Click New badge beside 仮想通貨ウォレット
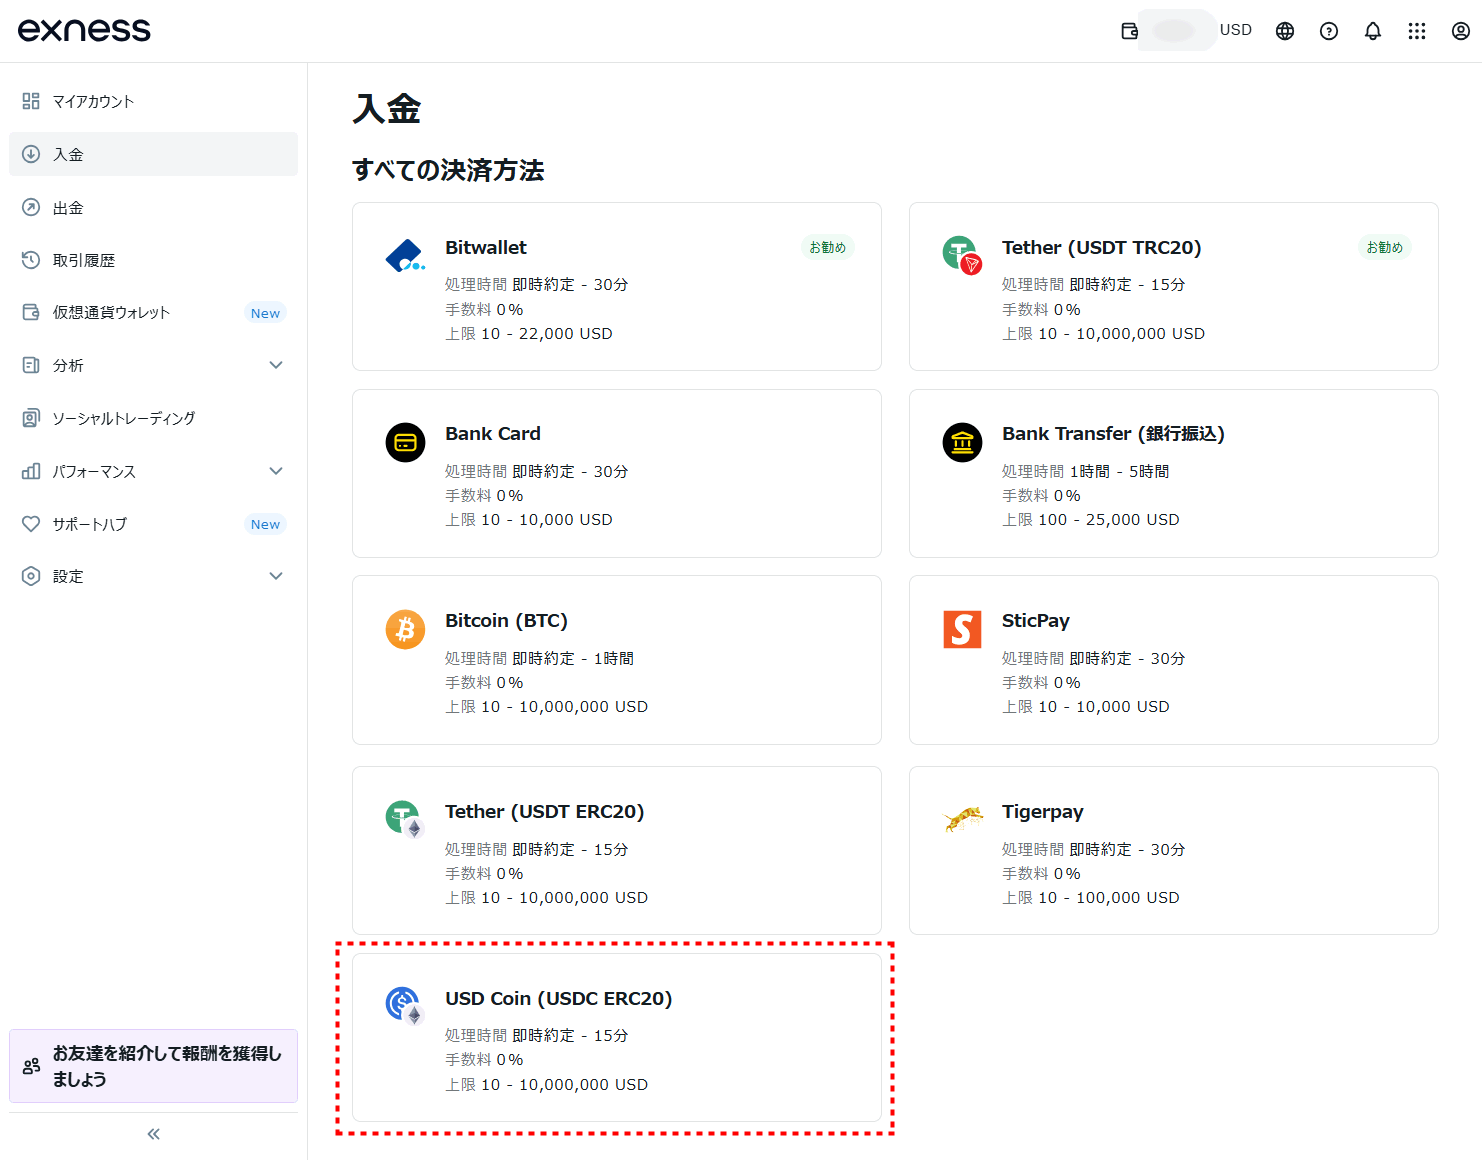The height and width of the screenshot is (1161, 1482). (265, 313)
